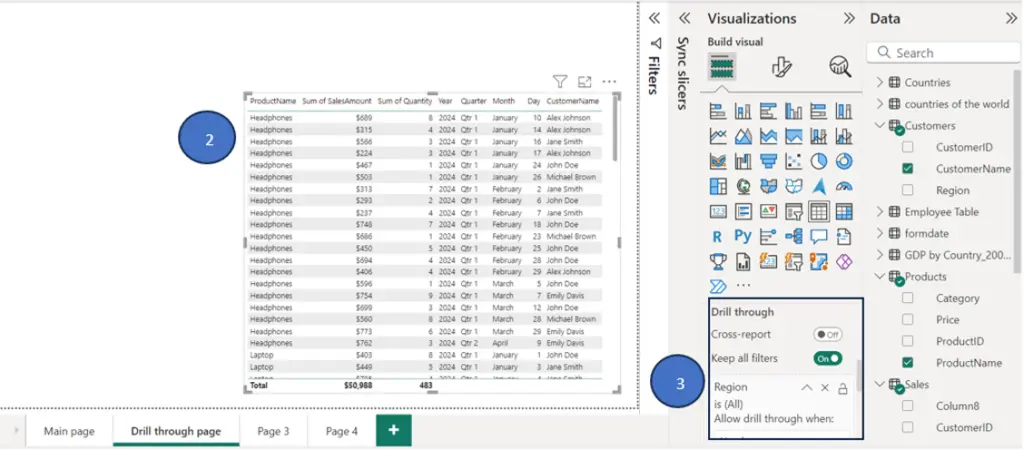Open more options on the table visual
The width and height of the screenshot is (1024, 450).
click(609, 82)
